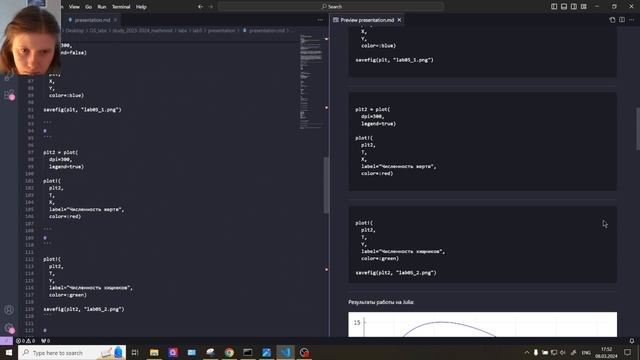Click the savefig lab05_2.png line in the preview
Screen dimensions: 640x360
point(396,272)
